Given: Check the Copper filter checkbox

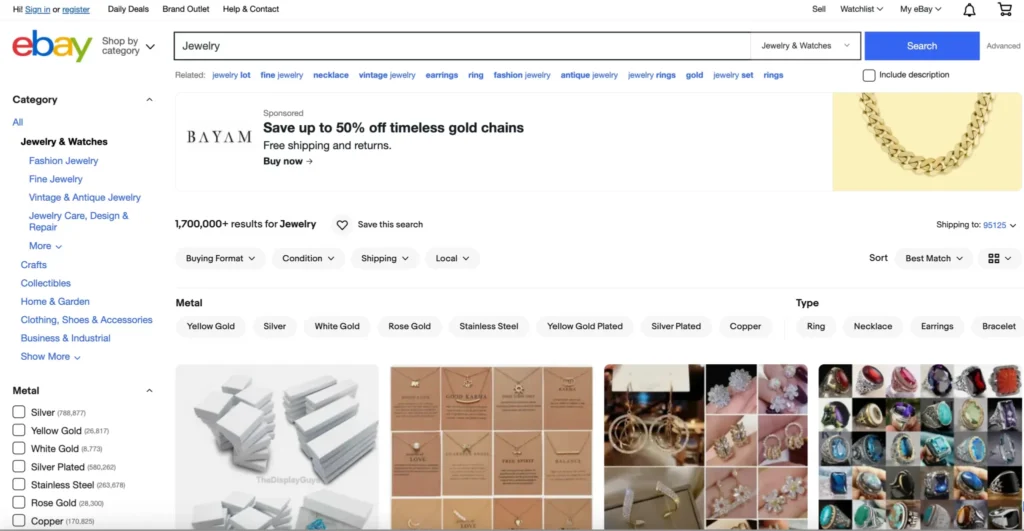Looking at the screenshot, I should pyautogui.click(x=19, y=521).
